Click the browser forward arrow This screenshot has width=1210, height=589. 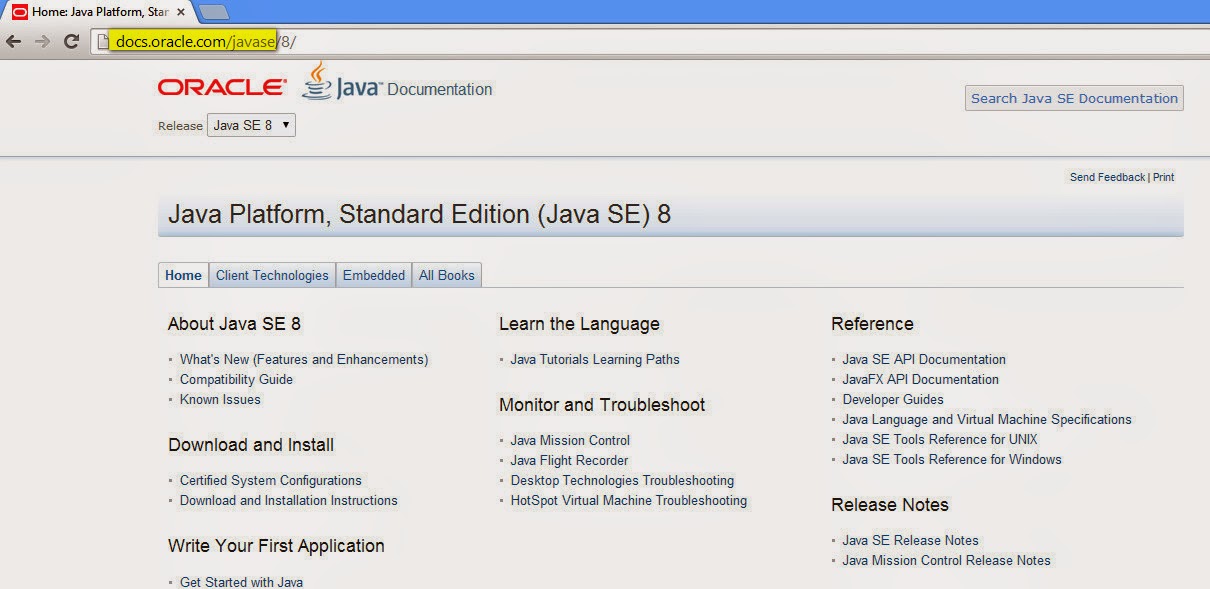pos(42,41)
